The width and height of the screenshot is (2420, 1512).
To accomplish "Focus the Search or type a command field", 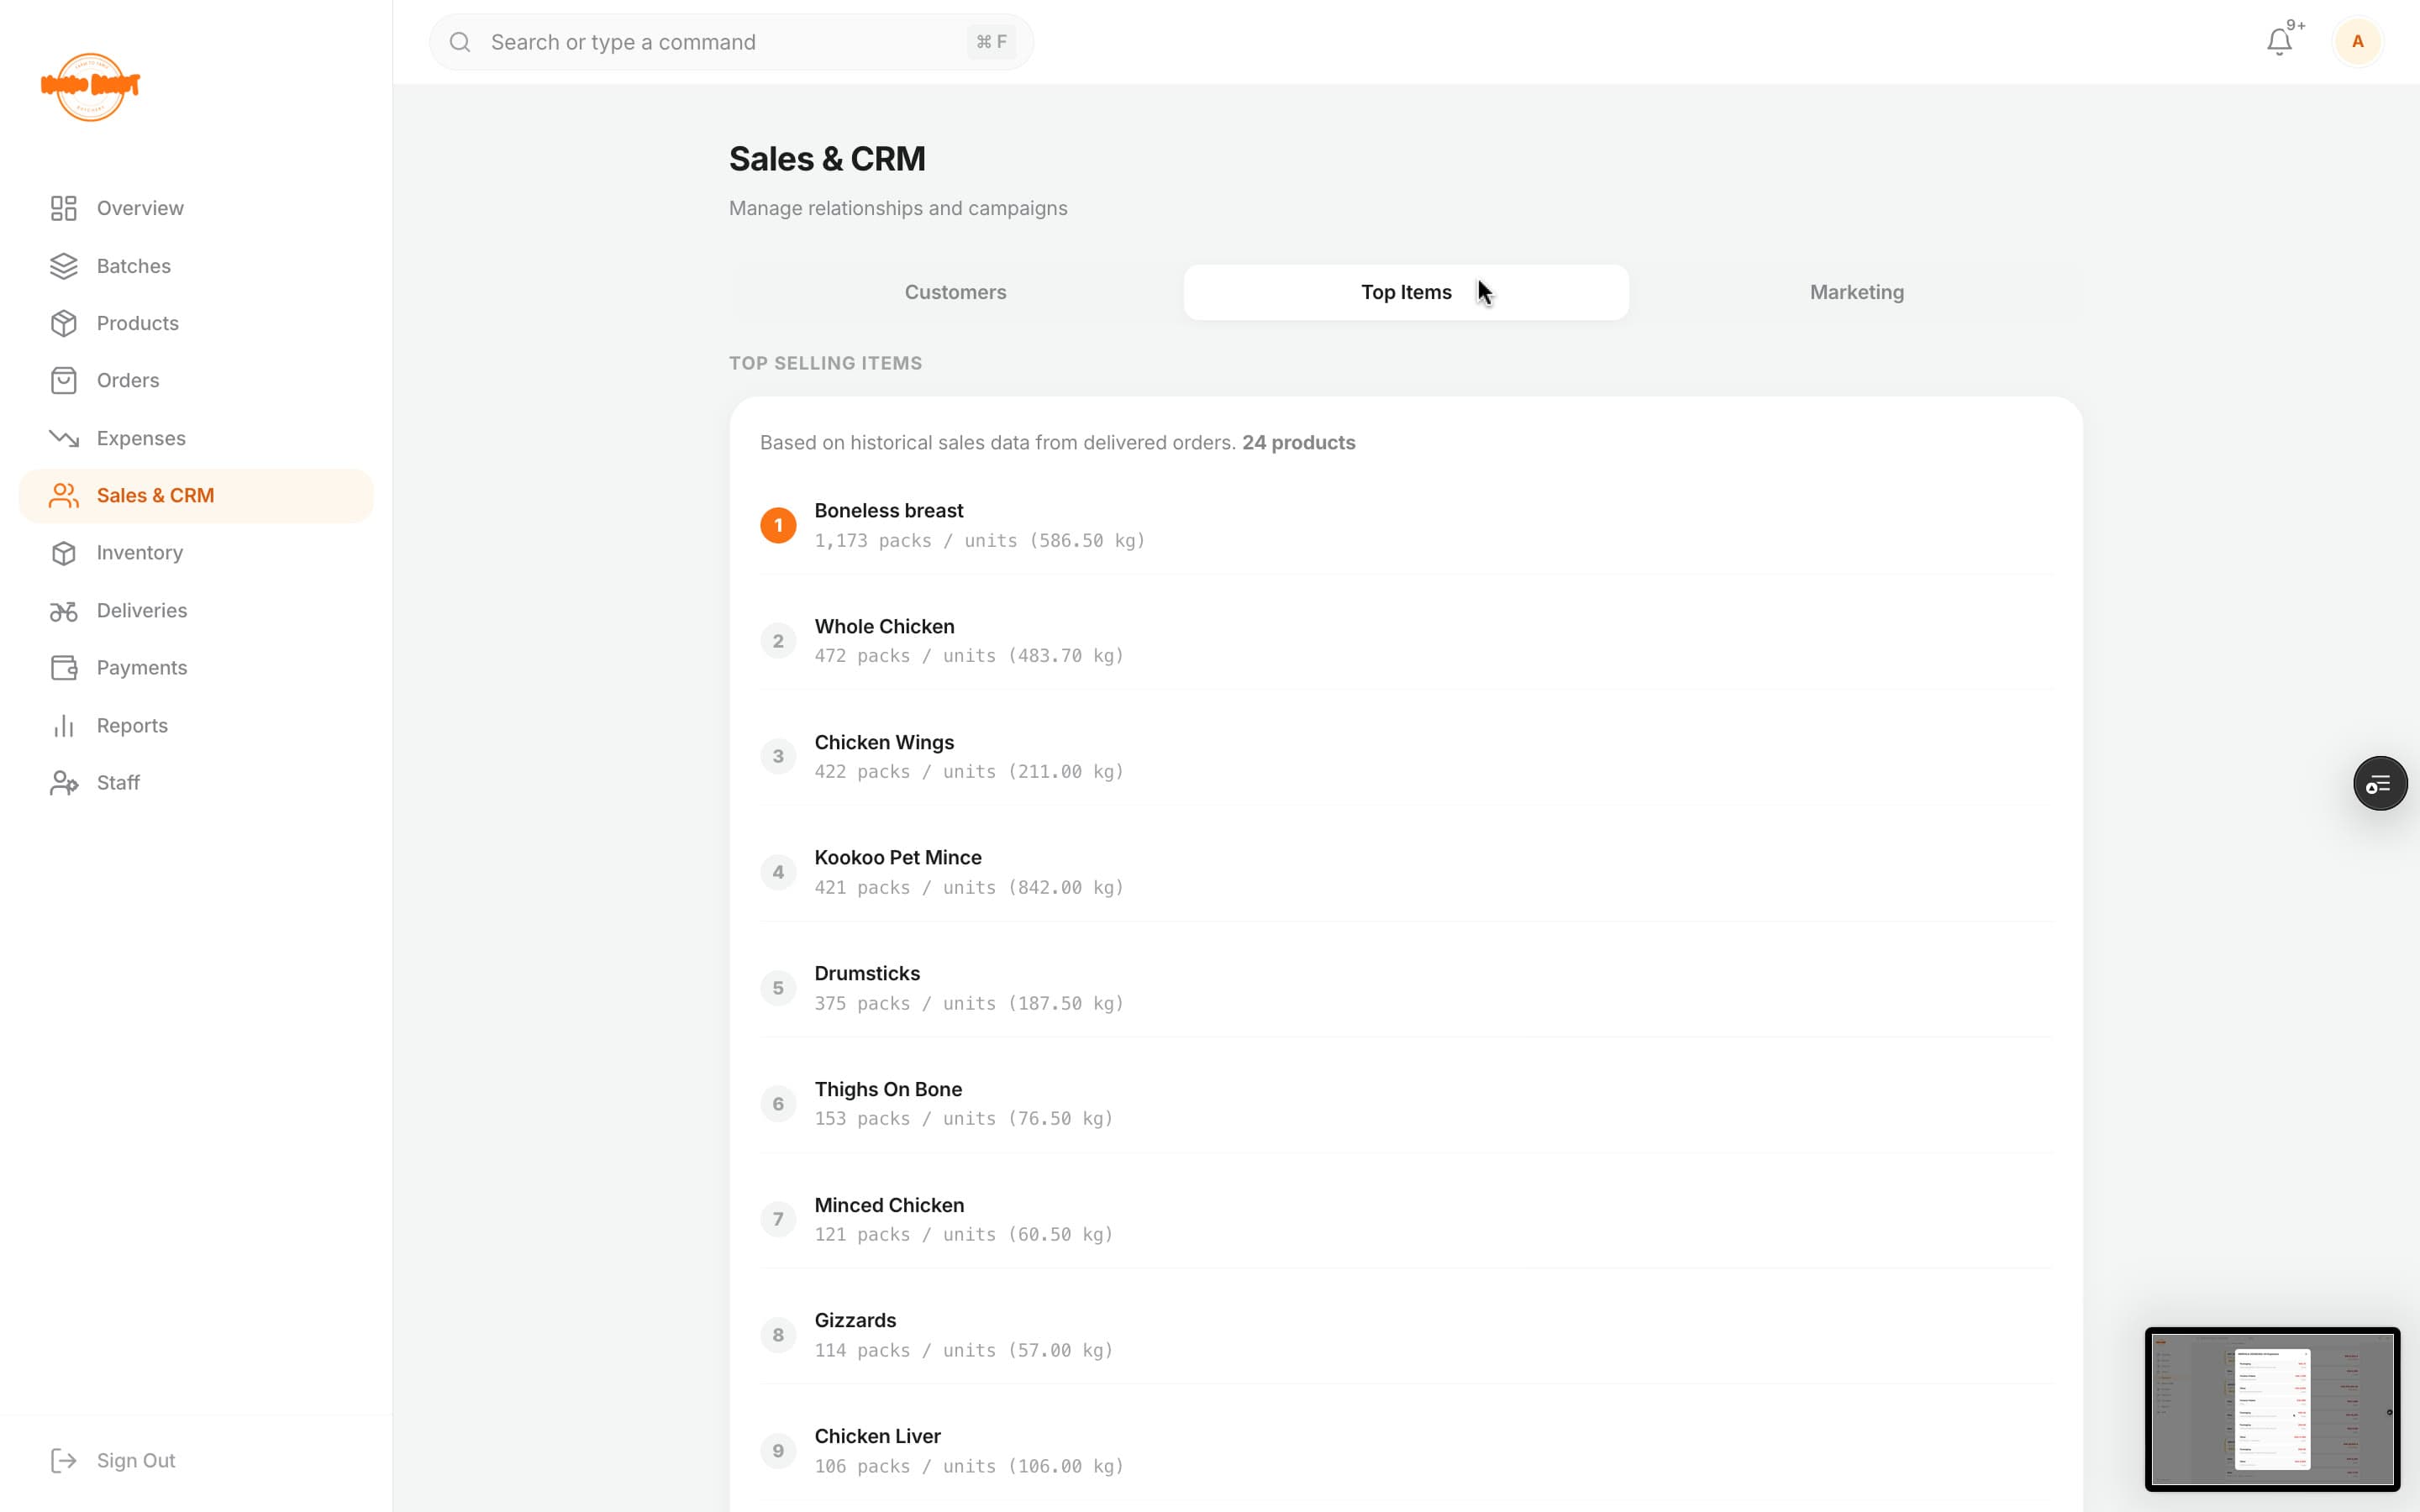I will (x=731, y=42).
